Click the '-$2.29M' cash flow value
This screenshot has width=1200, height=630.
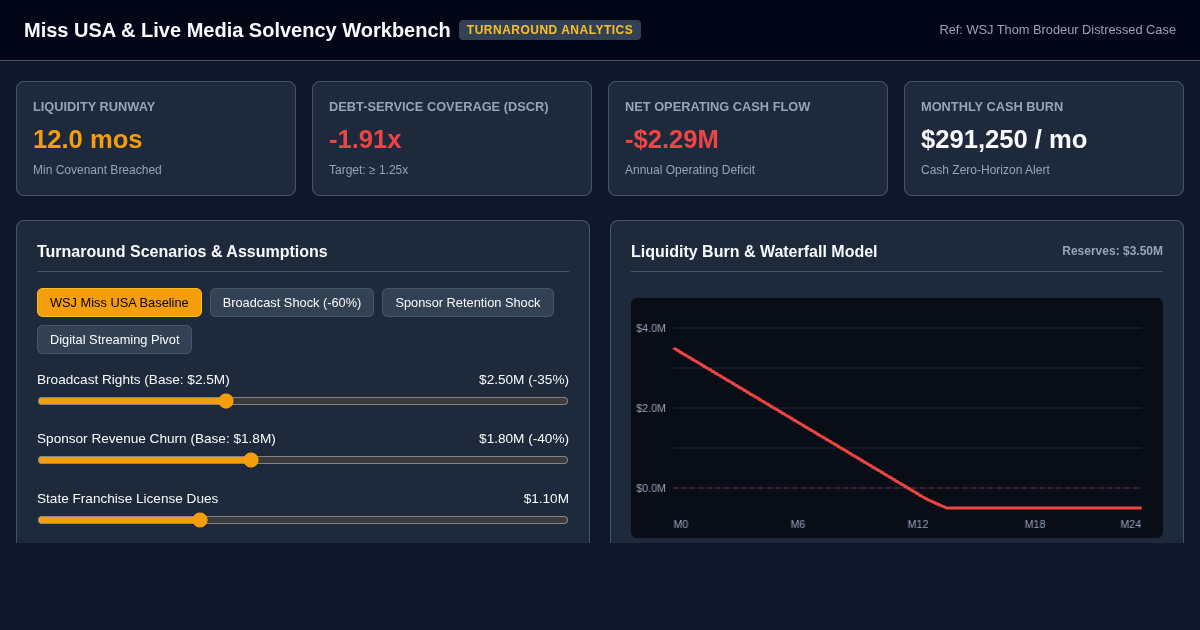(672, 139)
